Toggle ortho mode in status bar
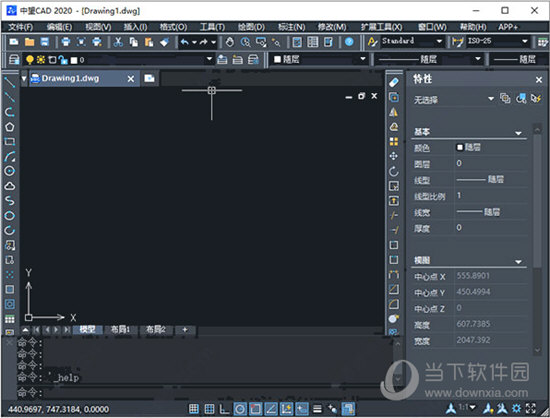The width and height of the screenshot is (550, 418). [x=224, y=409]
